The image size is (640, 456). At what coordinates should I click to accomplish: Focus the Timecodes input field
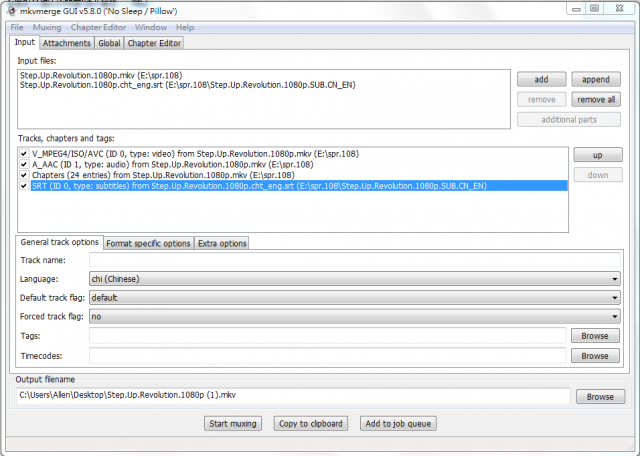[327, 356]
